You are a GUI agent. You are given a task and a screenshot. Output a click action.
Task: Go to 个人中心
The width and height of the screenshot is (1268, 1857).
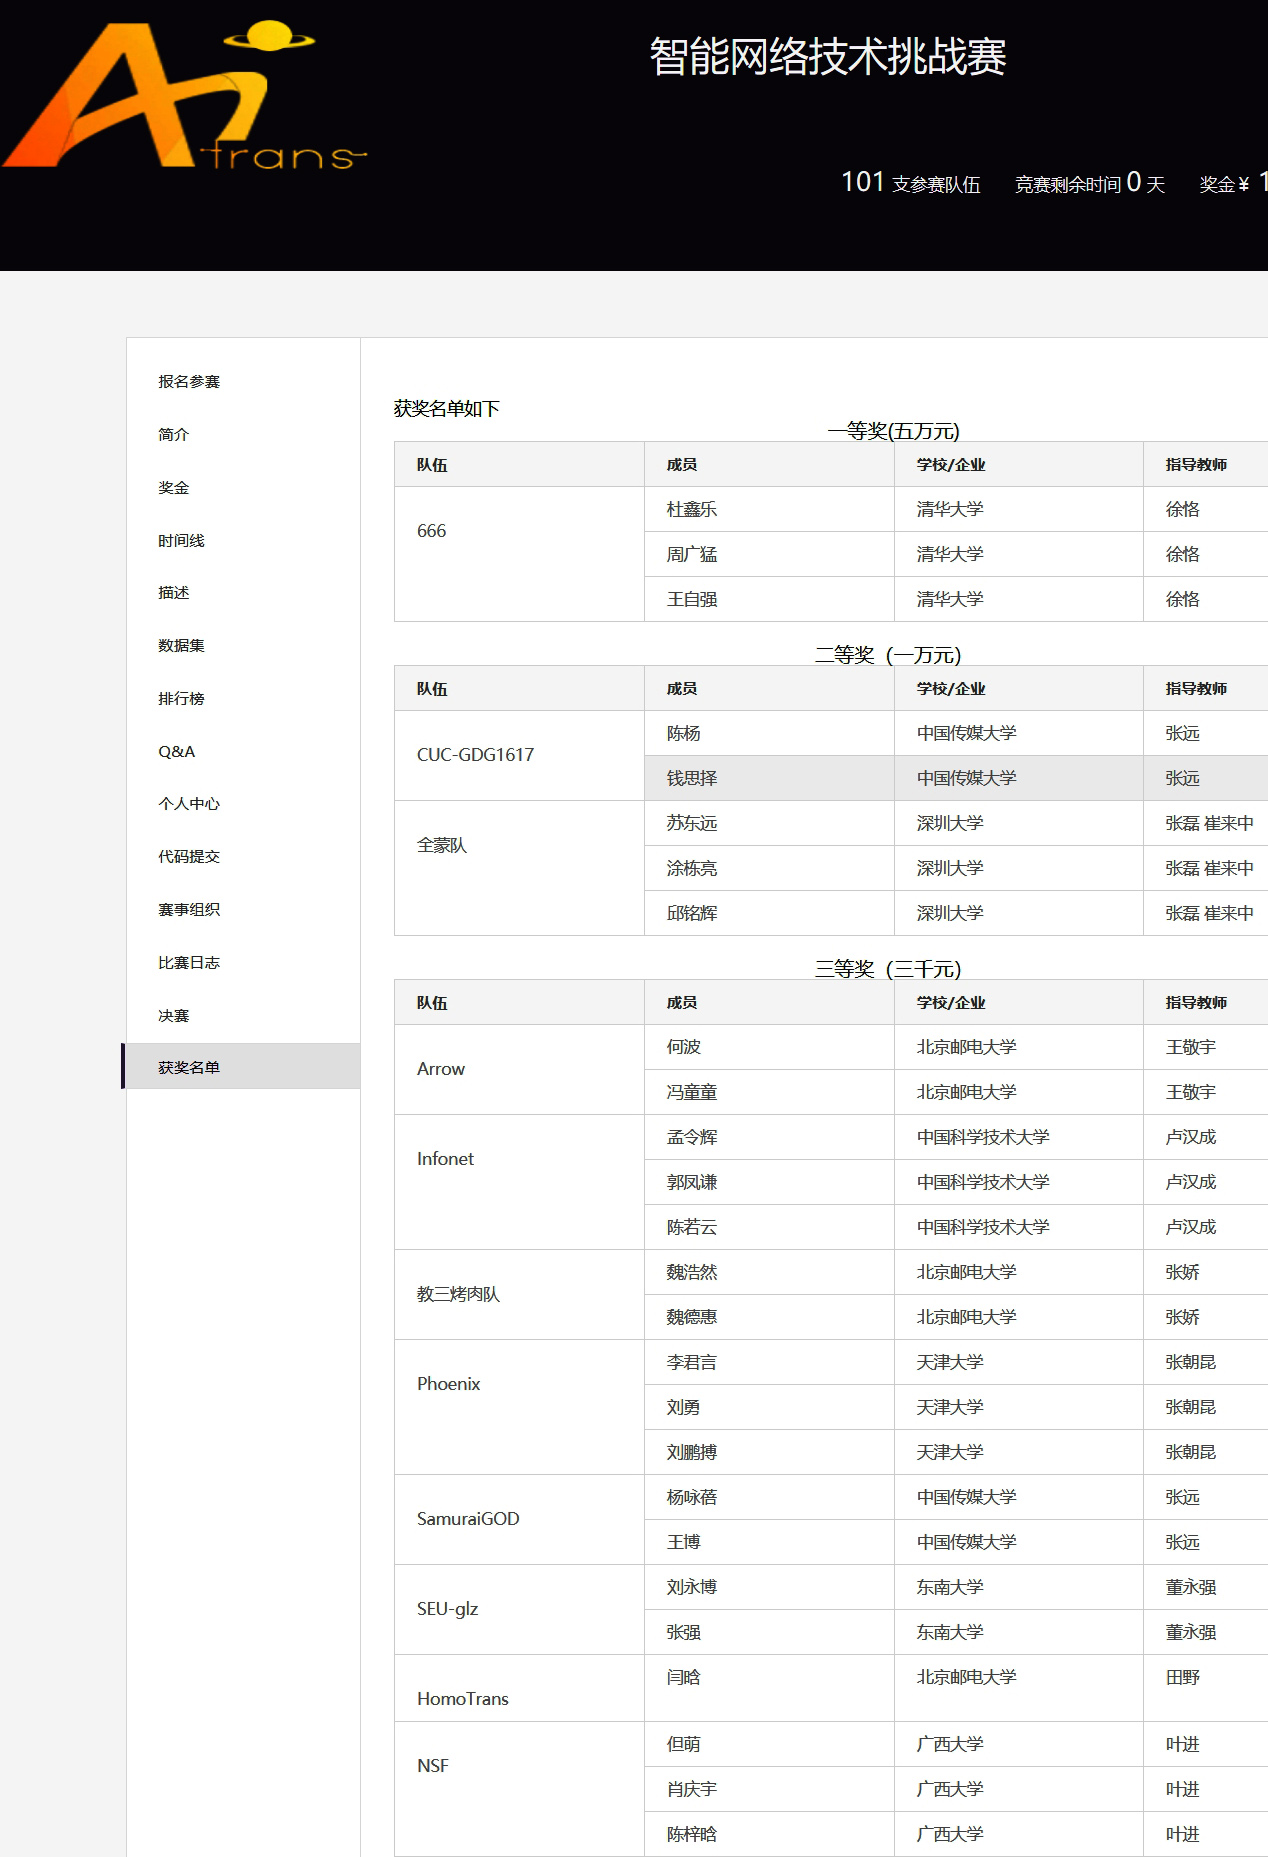click(x=189, y=804)
